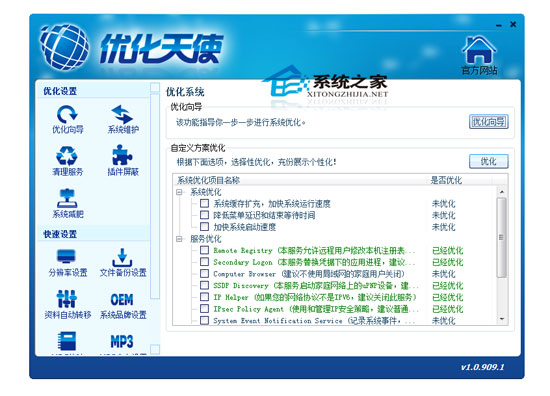
Task: Collapse the 系统优化 tree group
Action: 179,192
